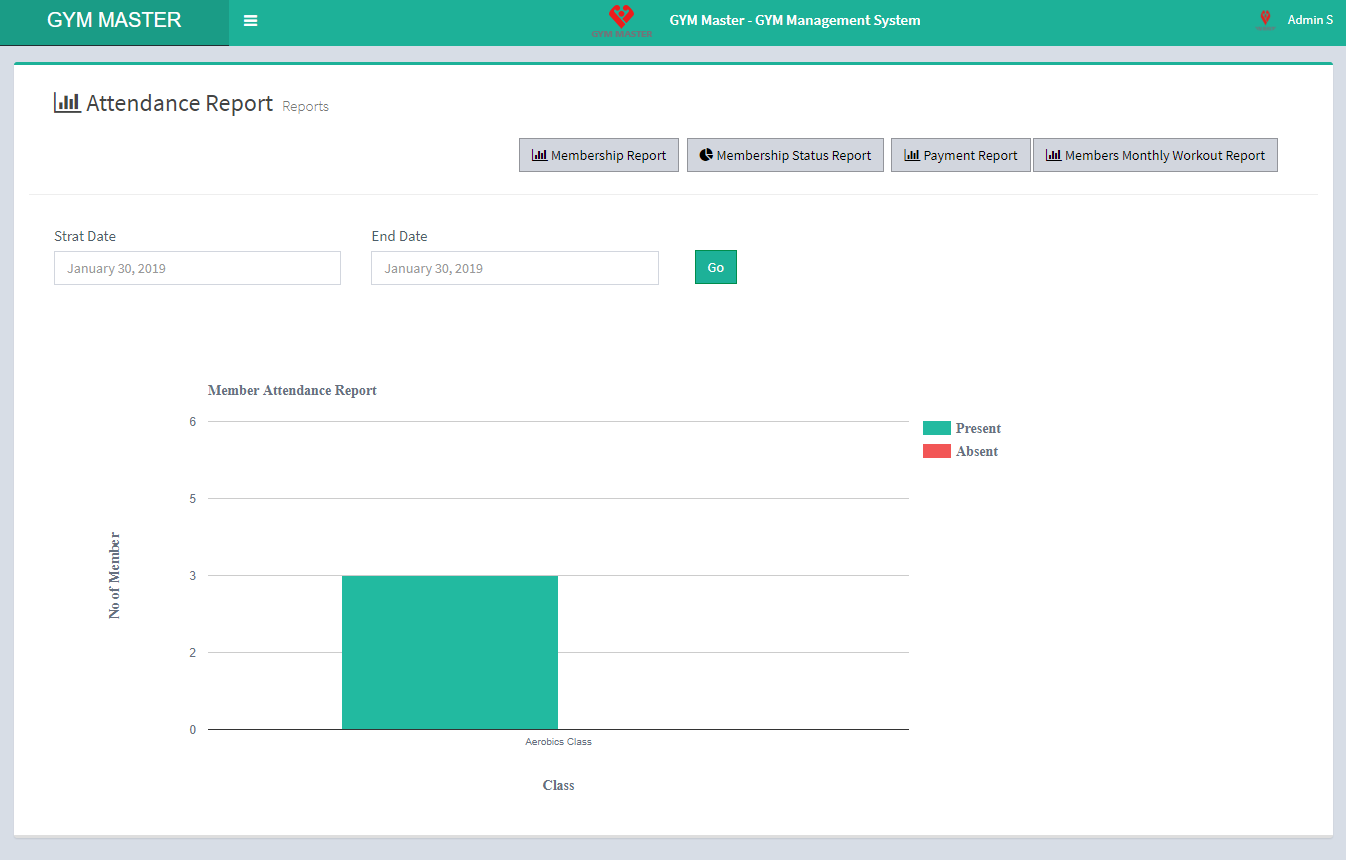Click the Monthly Workout Report chart icon

[1053, 155]
